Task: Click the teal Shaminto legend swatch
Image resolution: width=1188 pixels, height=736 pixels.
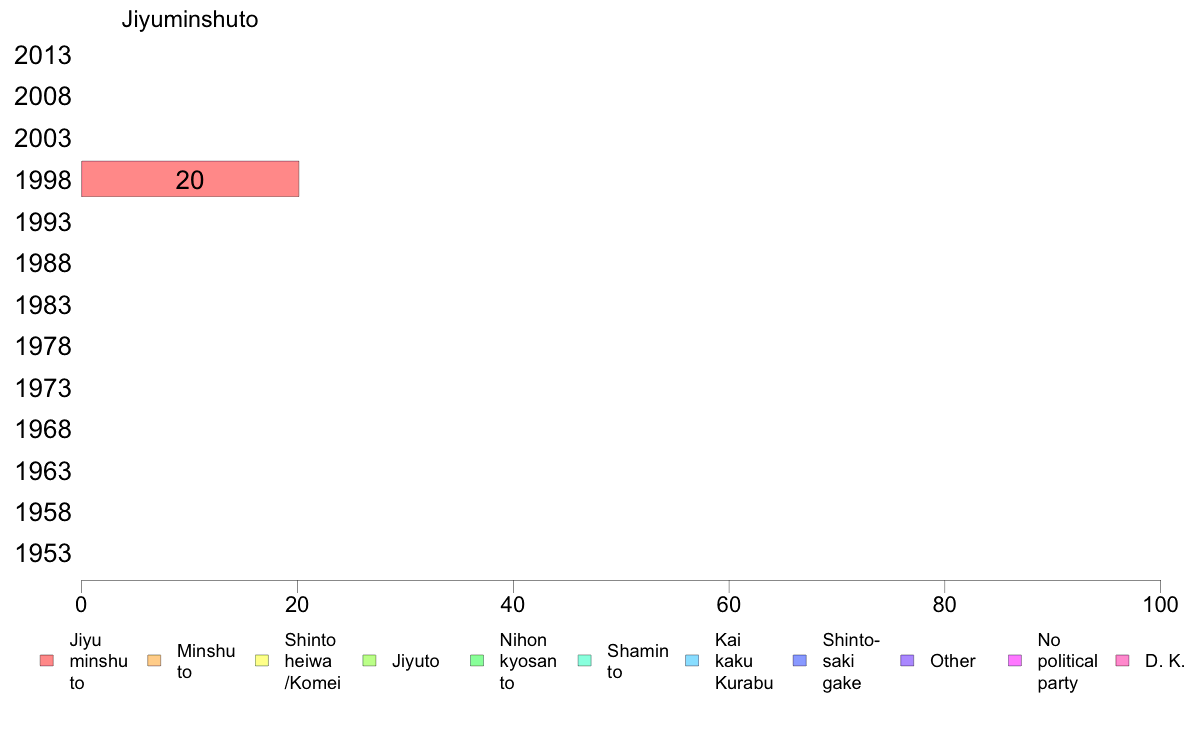Action: (x=584, y=661)
